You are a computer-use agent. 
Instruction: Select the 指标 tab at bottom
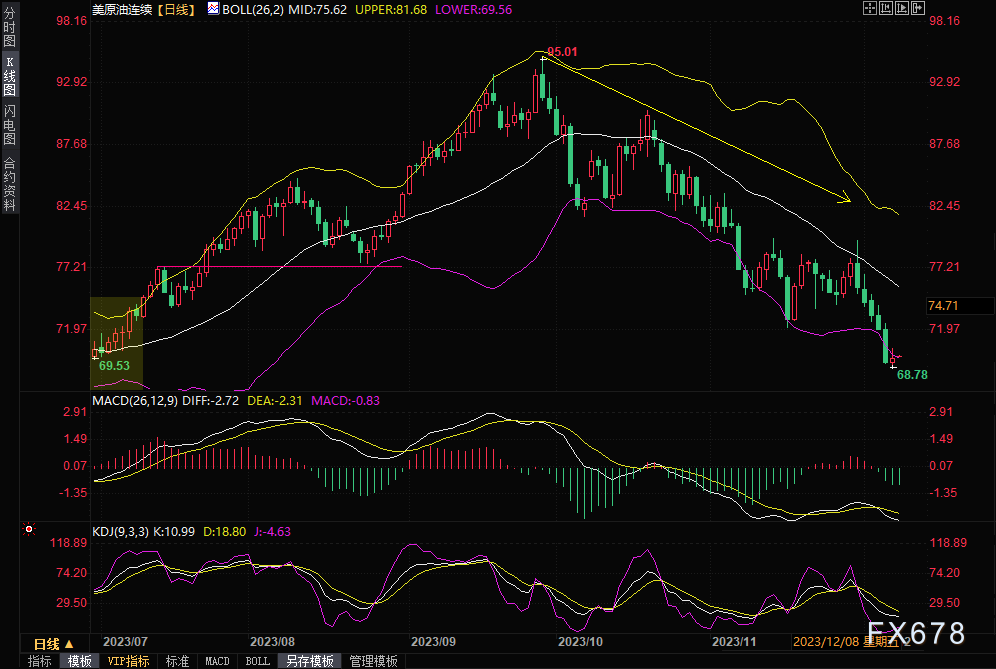click(x=40, y=661)
